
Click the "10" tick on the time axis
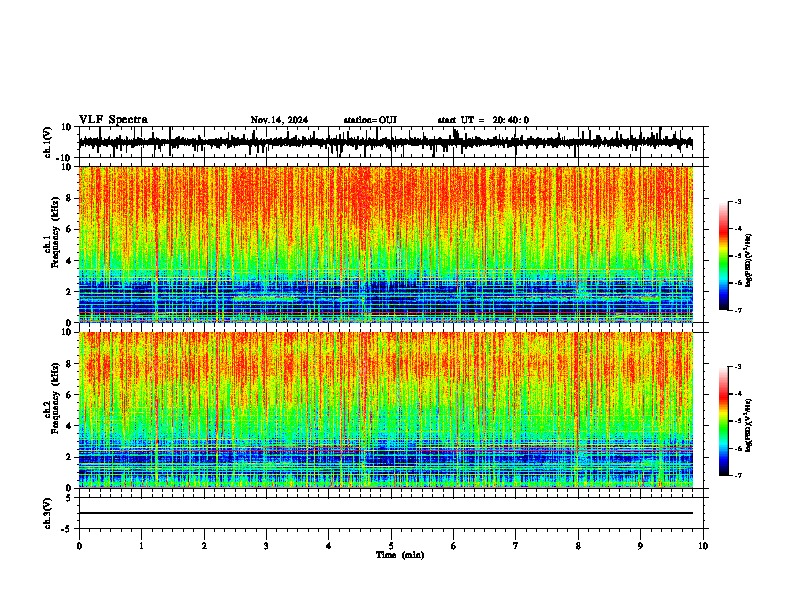pos(703,546)
